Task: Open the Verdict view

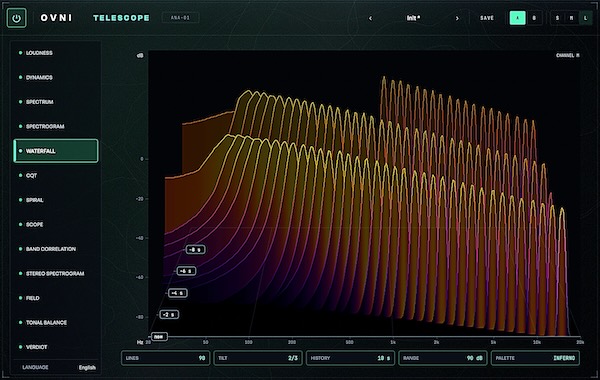Action: pyautogui.click(x=56, y=347)
